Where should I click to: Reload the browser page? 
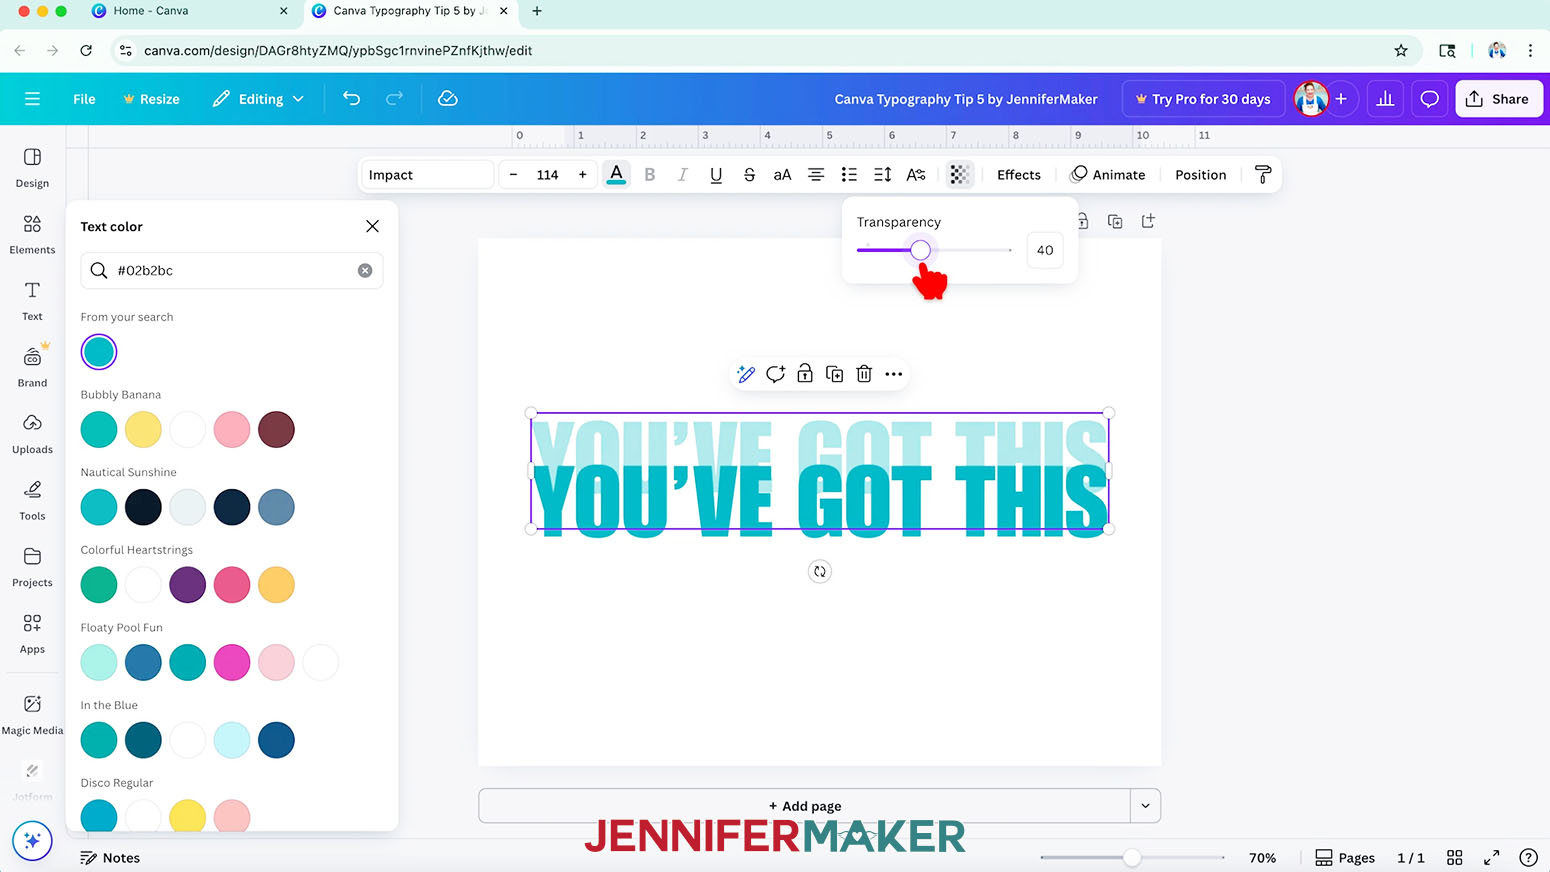click(x=86, y=50)
